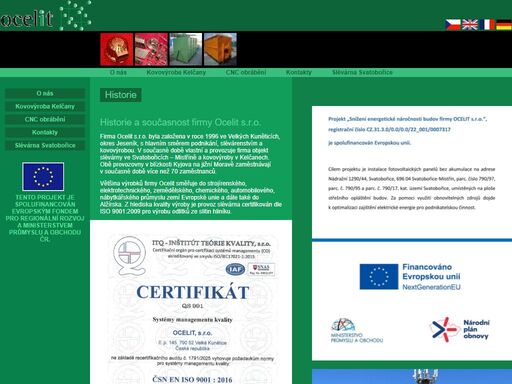Go to 'Kovovýroba Kelčany' in top menu

[176, 72]
